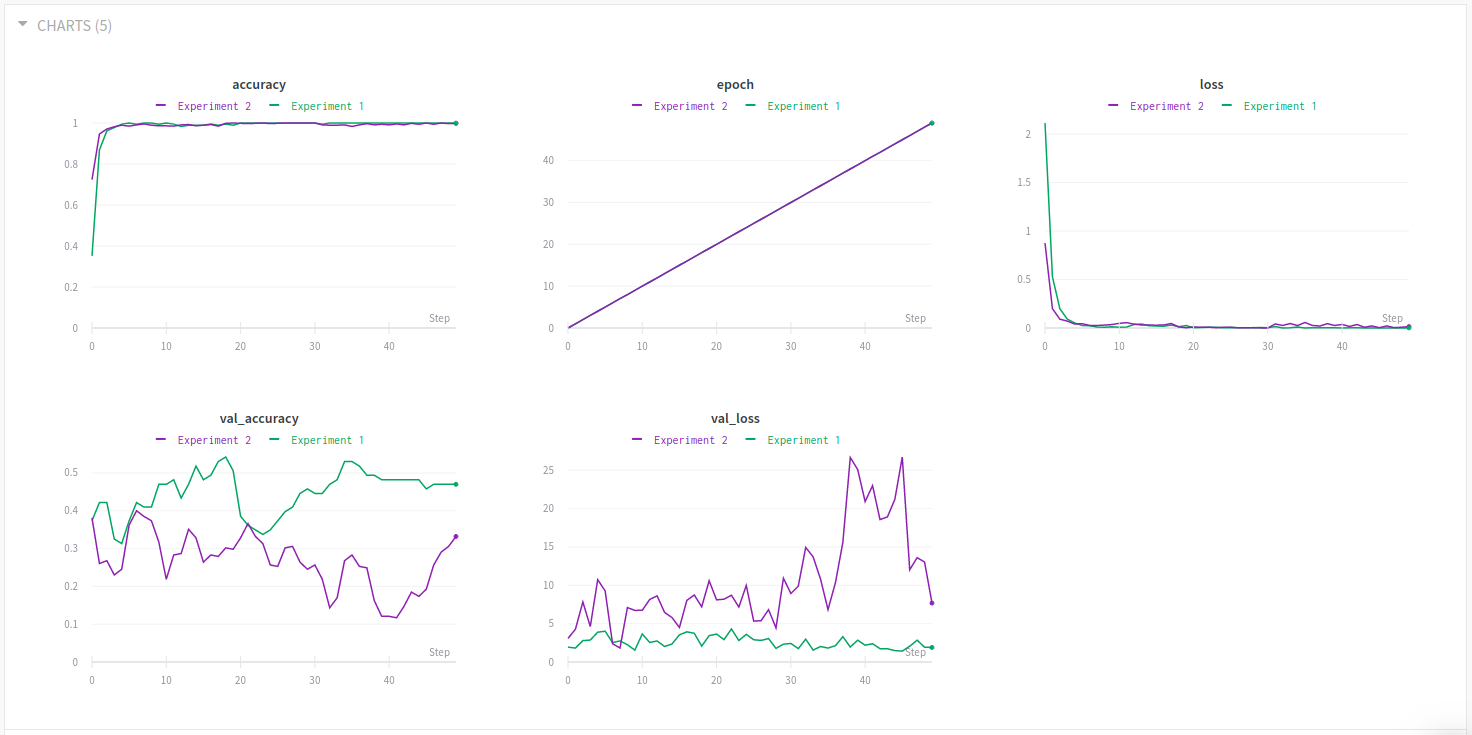Click x-axis tick 30 in epoch chart
Screen dimensions: 1472x735
[x=791, y=346]
